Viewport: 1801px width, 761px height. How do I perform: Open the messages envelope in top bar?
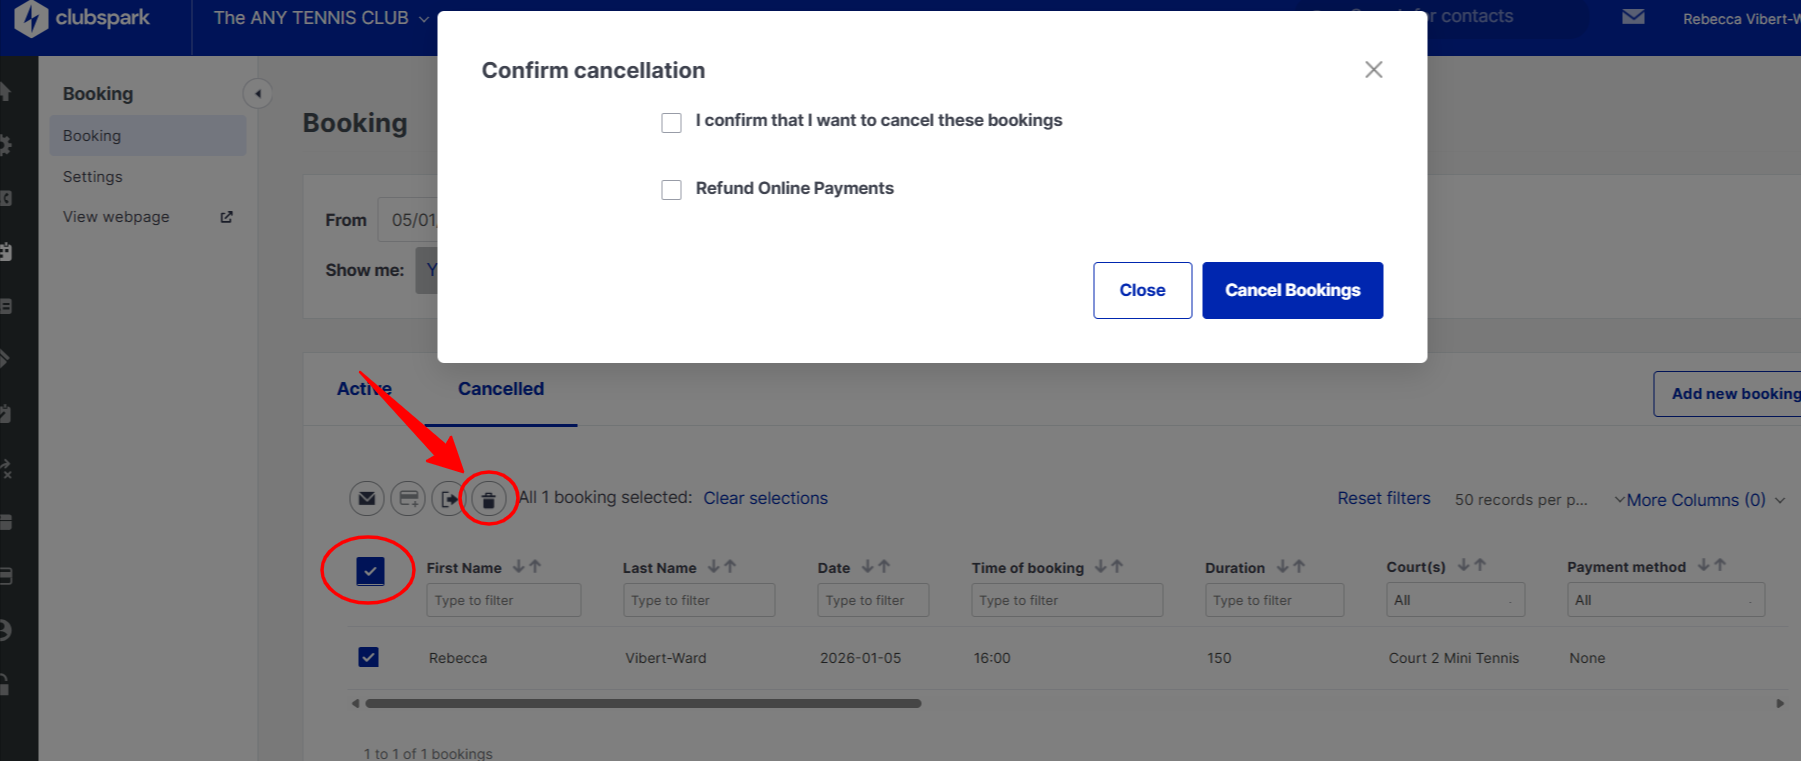click(x=1633, y=17)
